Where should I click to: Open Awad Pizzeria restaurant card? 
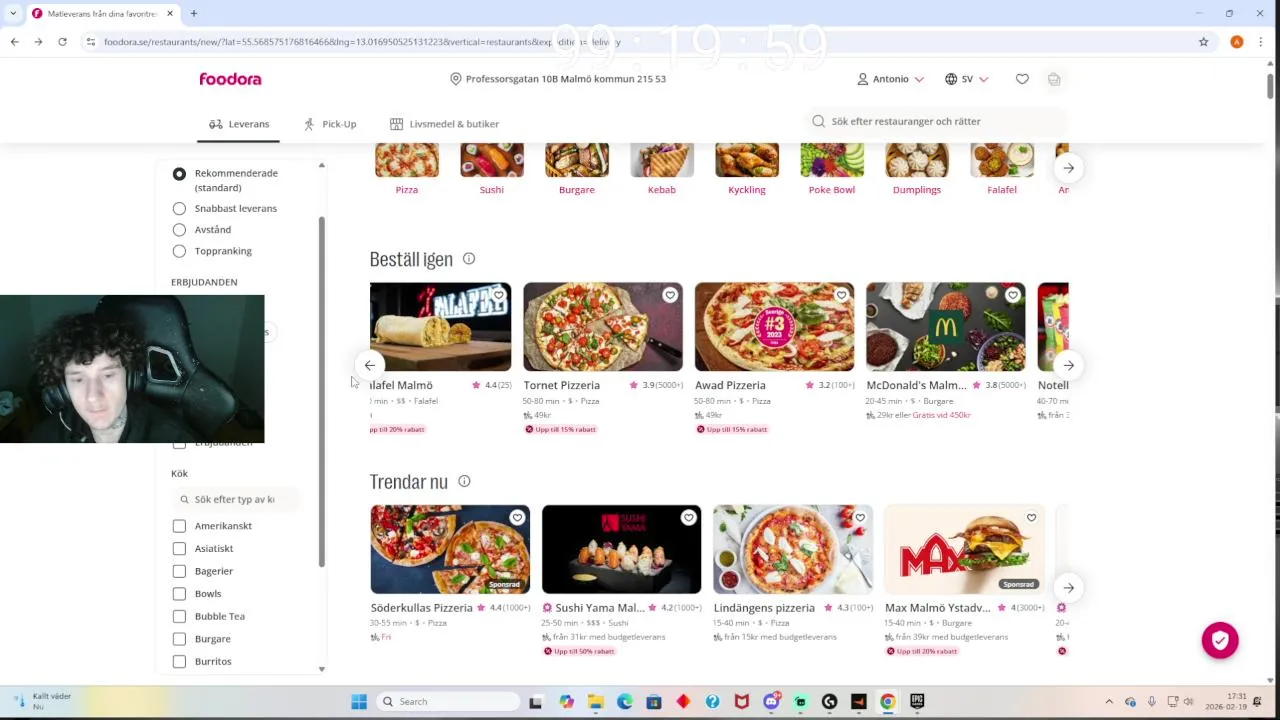774,358
